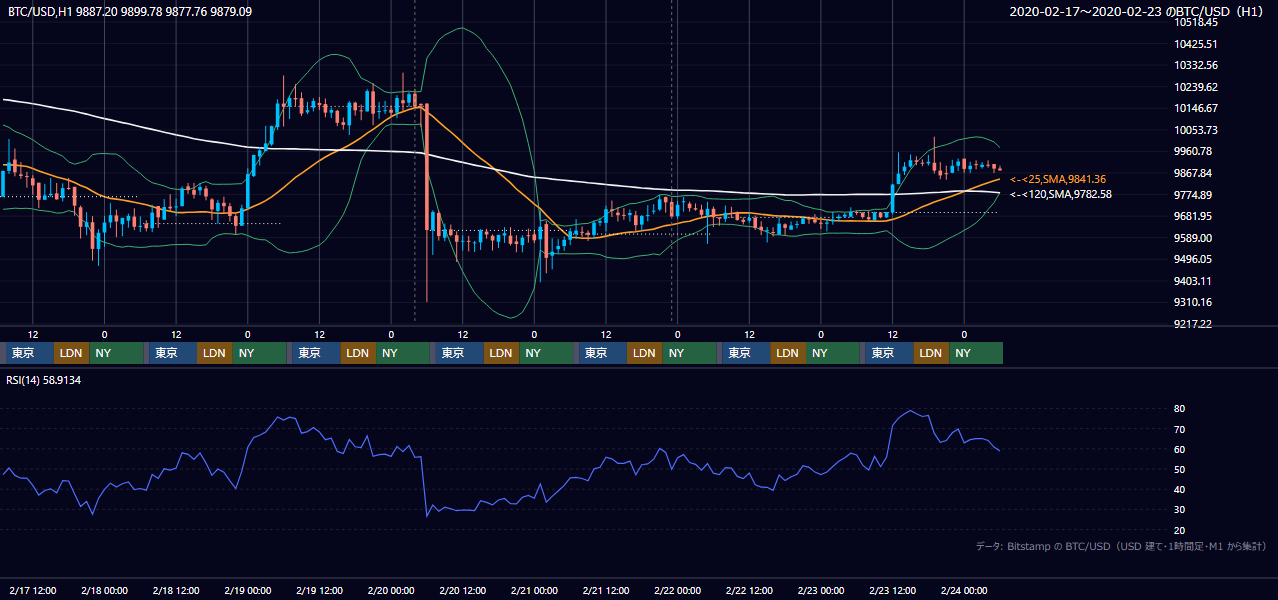Screen dimensions: 1278x600
Task: Select the orange 25 SMA 9841.36 label
Action: [x=1058, y=179]
